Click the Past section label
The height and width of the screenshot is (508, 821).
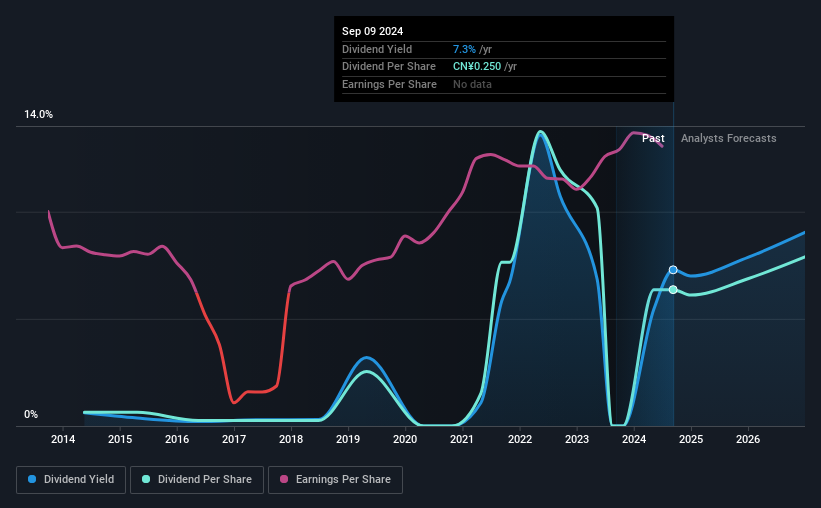[653, 138]
